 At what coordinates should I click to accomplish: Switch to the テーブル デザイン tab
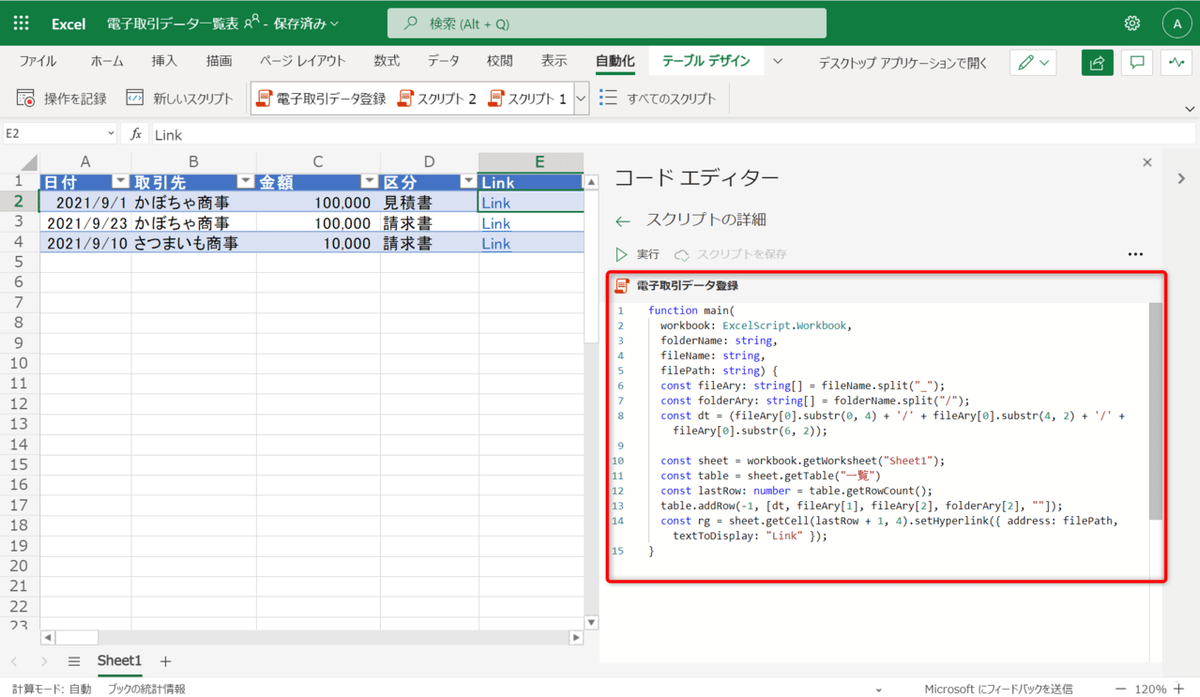point(706,61)
